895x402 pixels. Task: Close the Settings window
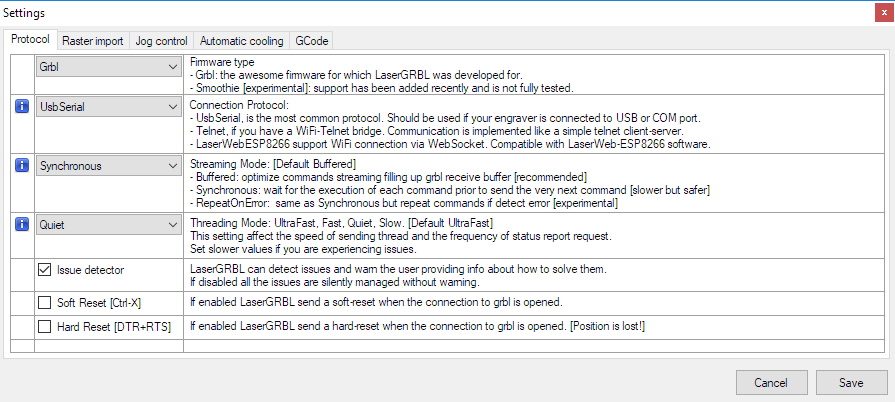coord(884,13)
